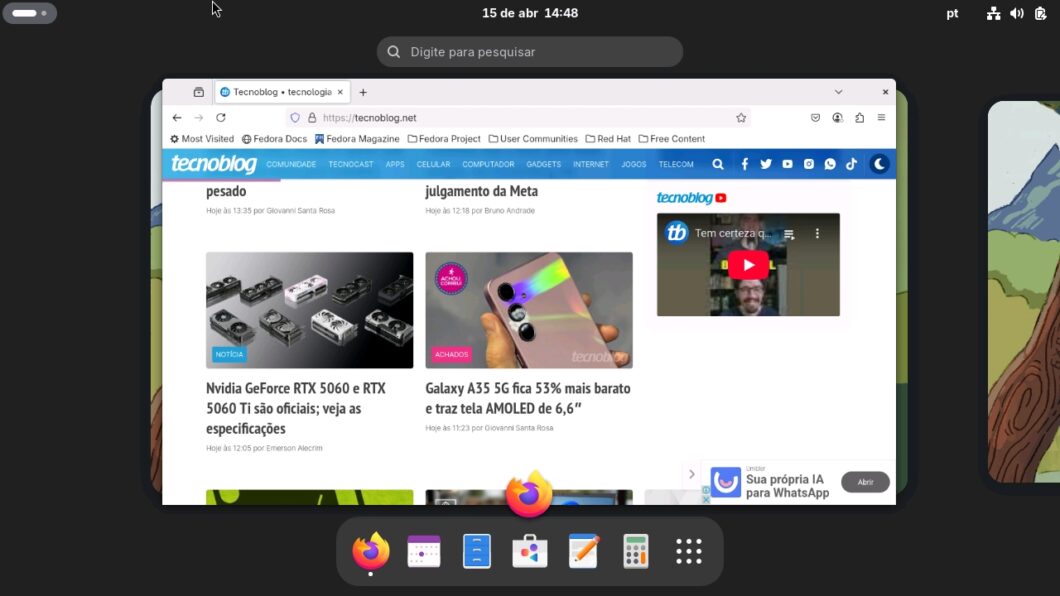This screenshot has height=596, width=1060.
Task: Play the embedded YouTube video
Action: [748, 265]
